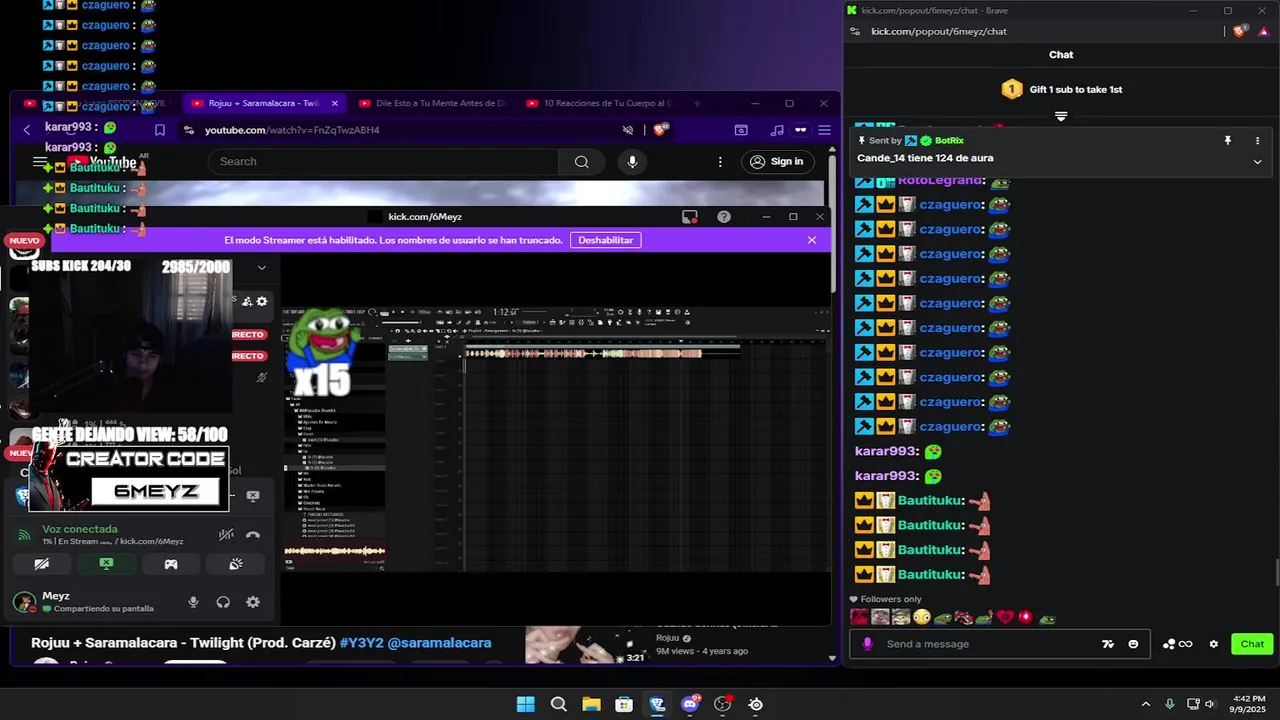Switch to Dile Esto a Tu Mente tab
This screenshot has width=1280, height=720.
point(433,103)
